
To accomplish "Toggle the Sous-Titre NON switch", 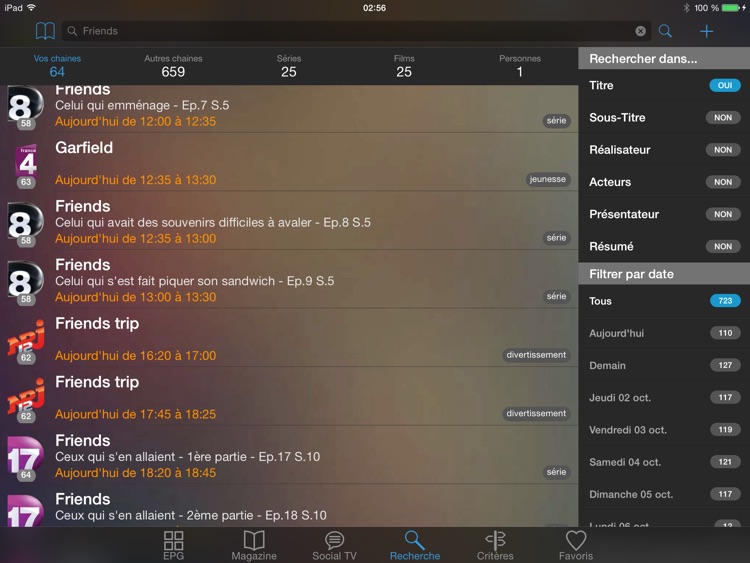I will pos(723,118).
